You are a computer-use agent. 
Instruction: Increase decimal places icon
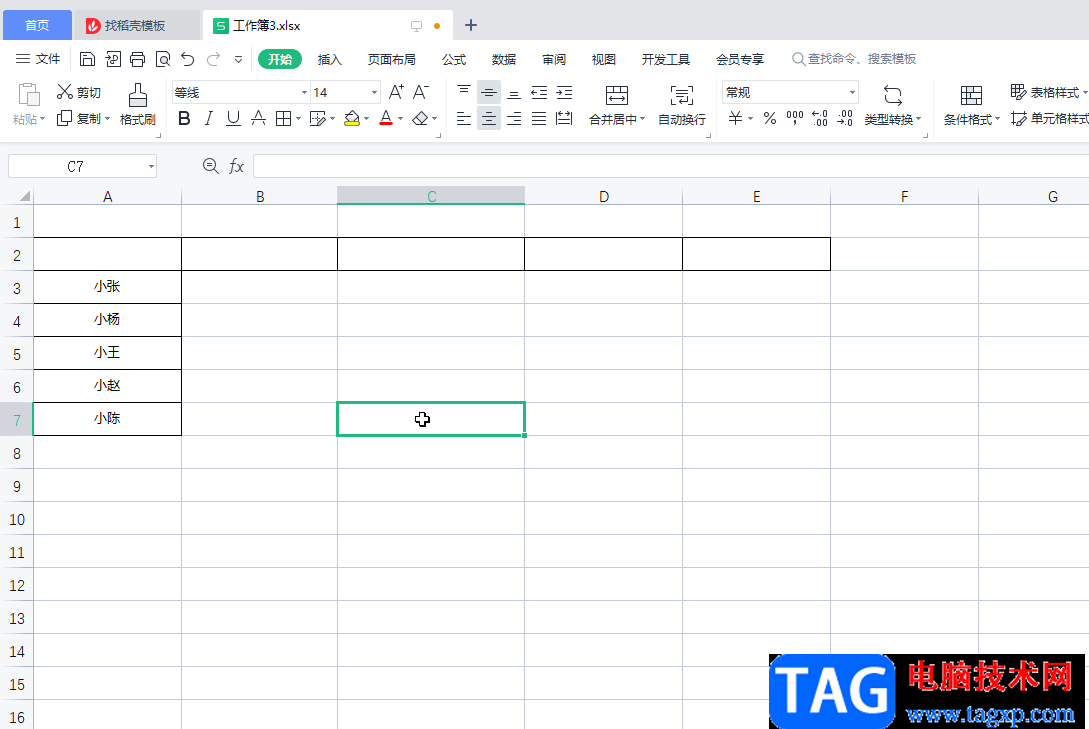[820, 119]
